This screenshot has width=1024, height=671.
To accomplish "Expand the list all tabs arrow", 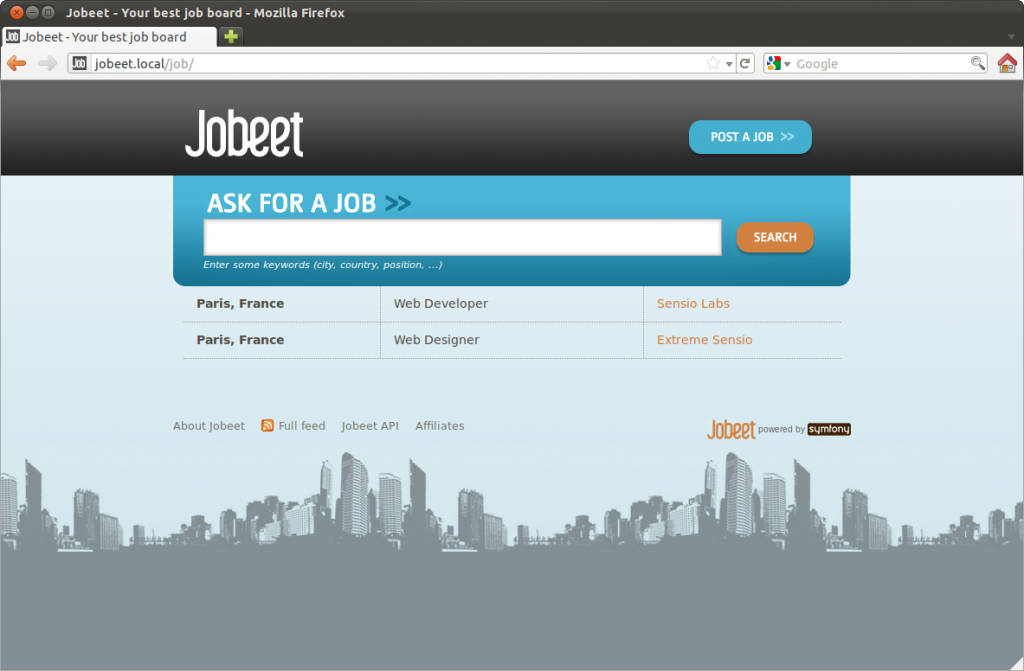I will pos(1011,37).
